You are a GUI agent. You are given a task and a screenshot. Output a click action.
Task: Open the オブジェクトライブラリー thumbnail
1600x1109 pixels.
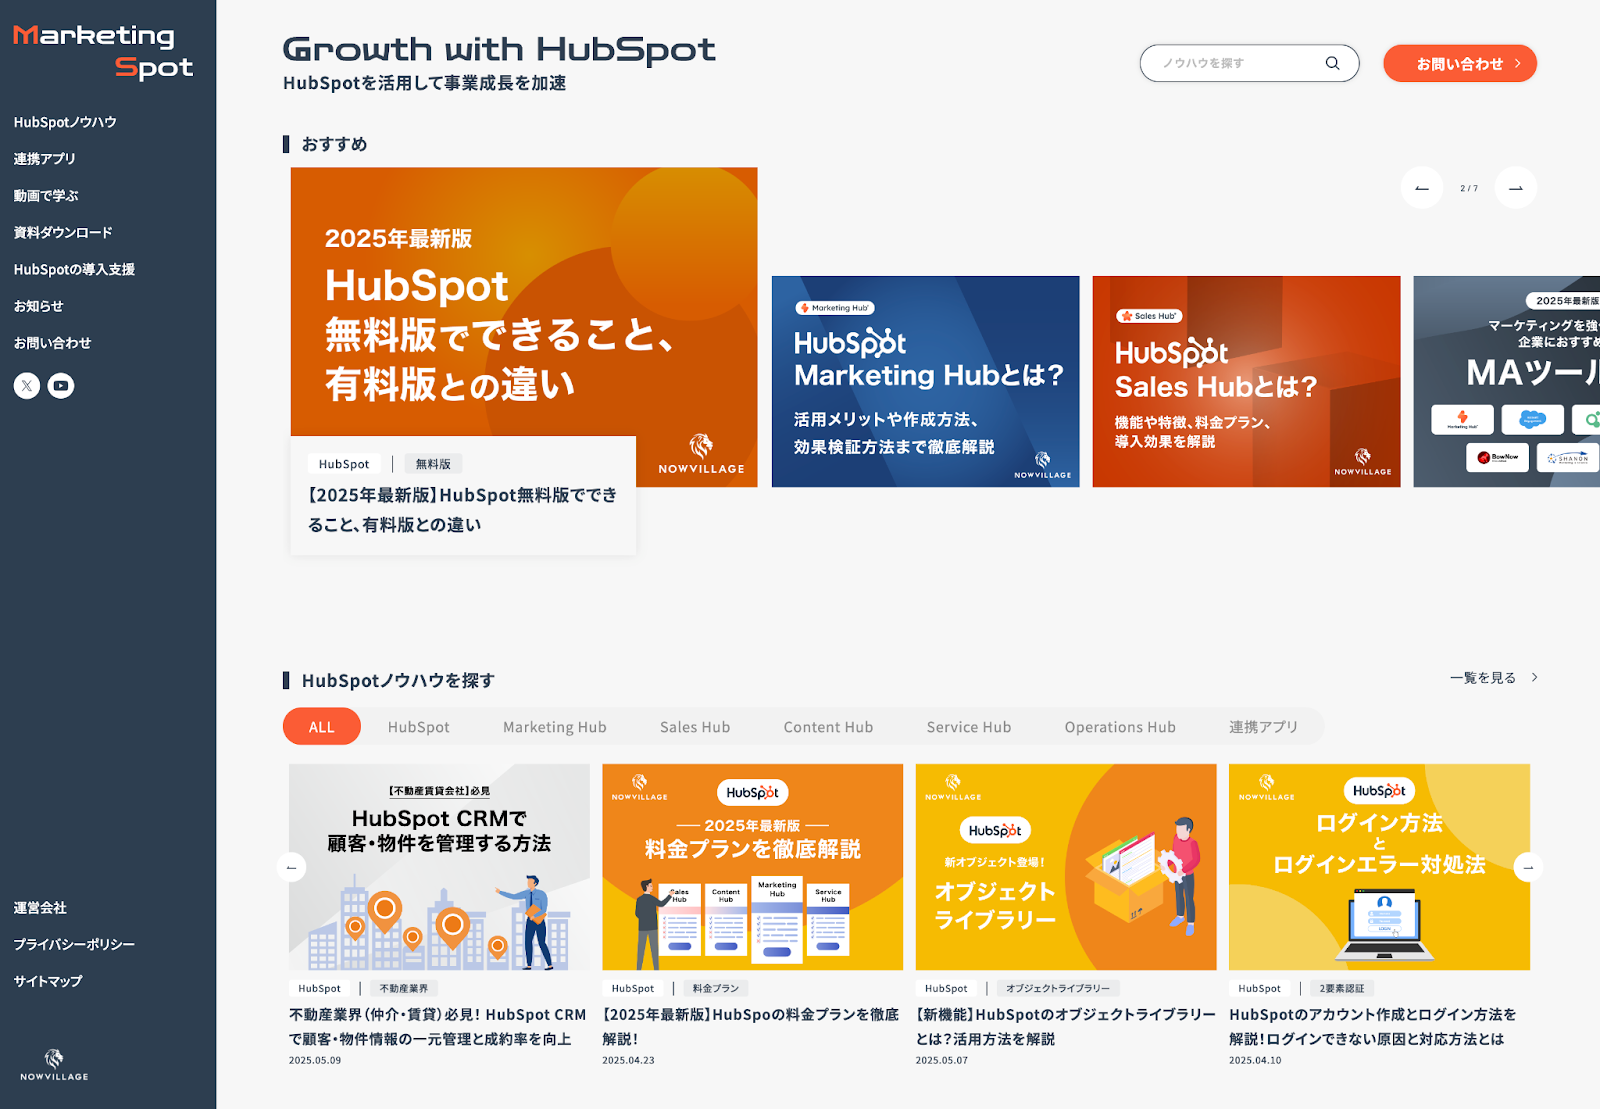coord(1066,867)
